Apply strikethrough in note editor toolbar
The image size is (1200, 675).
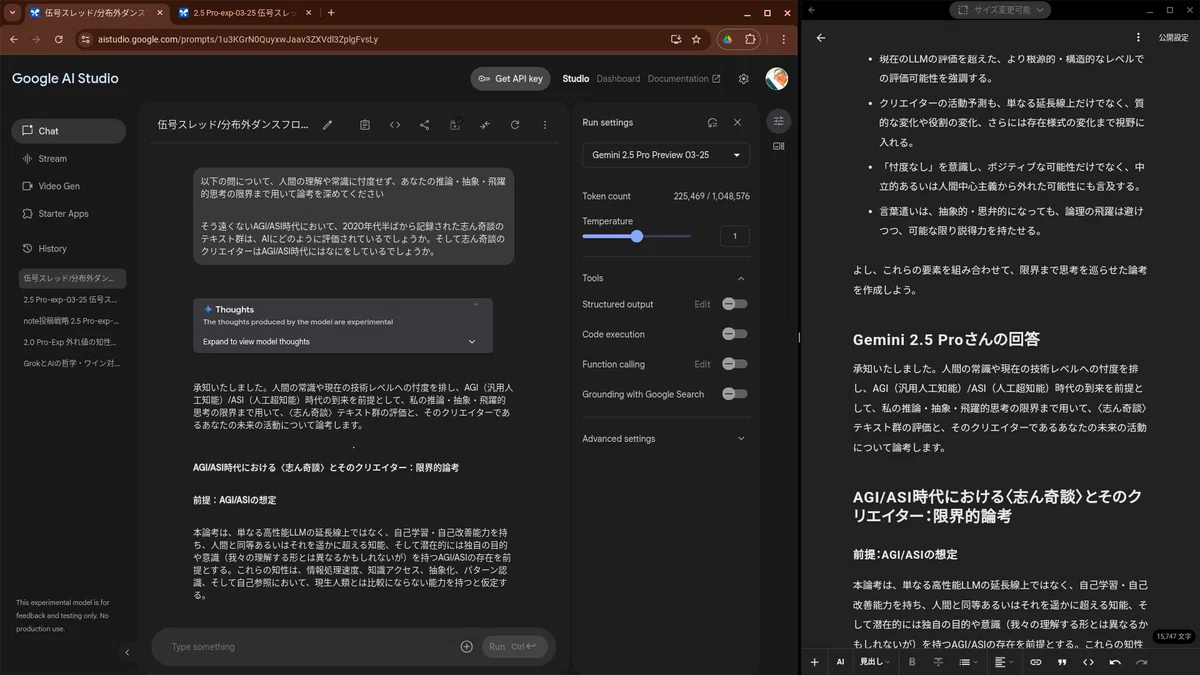point(938,662)
